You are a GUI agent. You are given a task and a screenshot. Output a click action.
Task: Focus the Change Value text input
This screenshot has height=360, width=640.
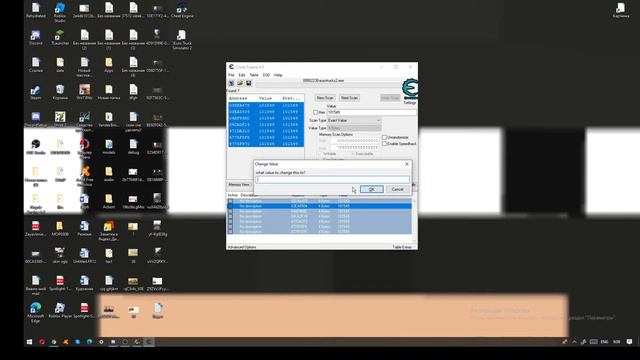click(332, 180)
